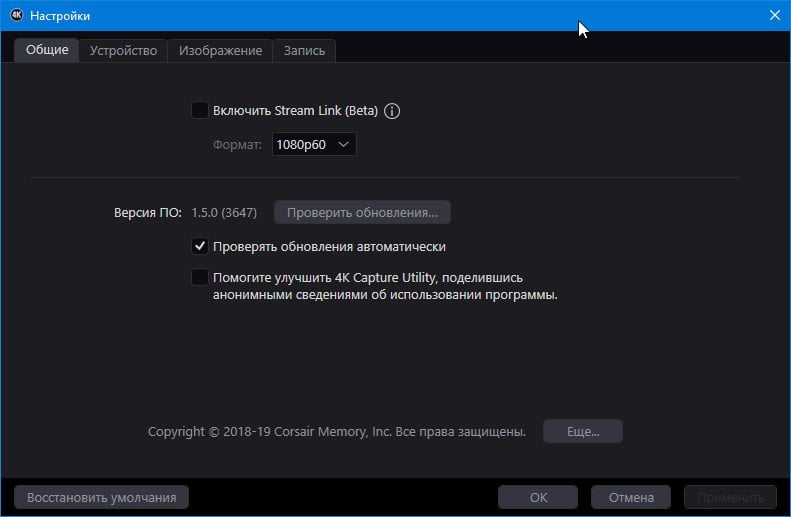This screenshot has width=791, height=517.
Task: Open the Изображение tab
Action: pyautogui.click(x=220, y=50)
